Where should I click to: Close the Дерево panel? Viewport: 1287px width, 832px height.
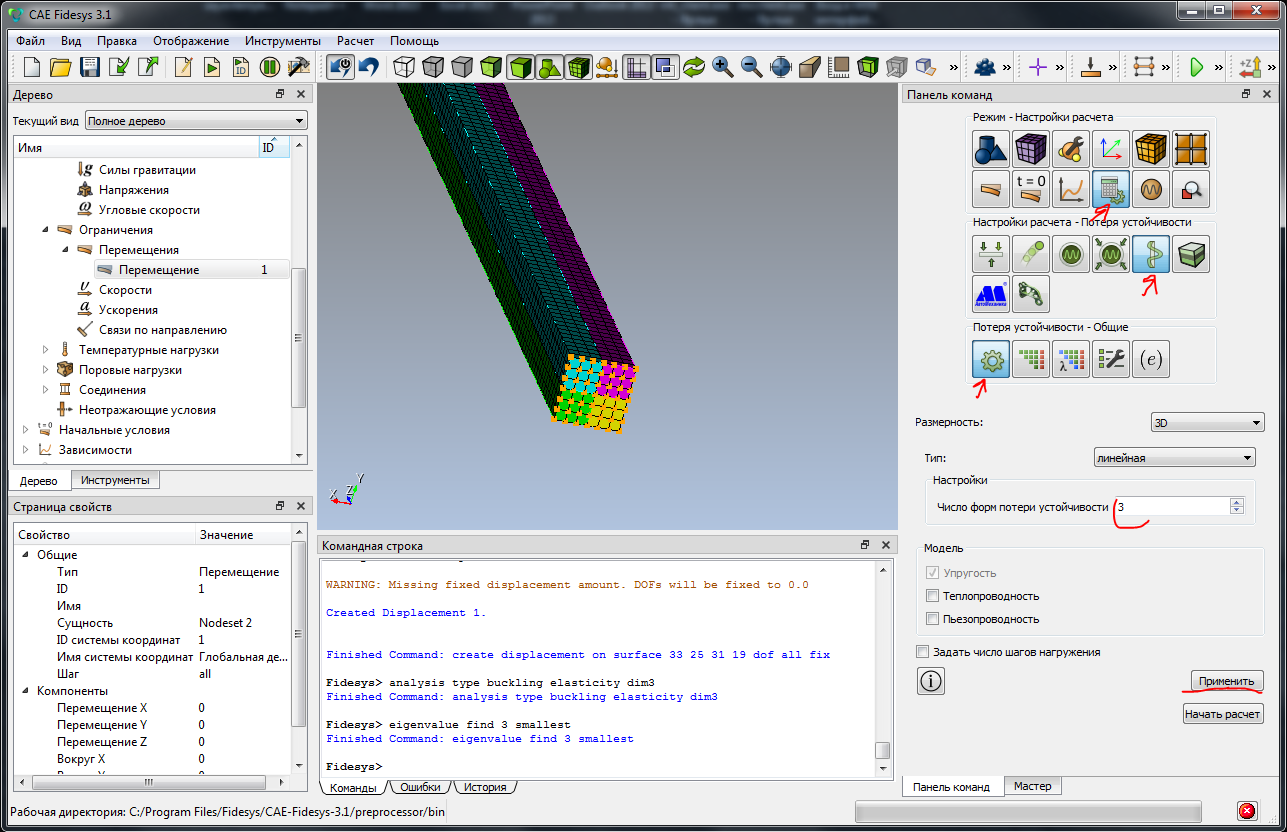[x=300, y=94]
